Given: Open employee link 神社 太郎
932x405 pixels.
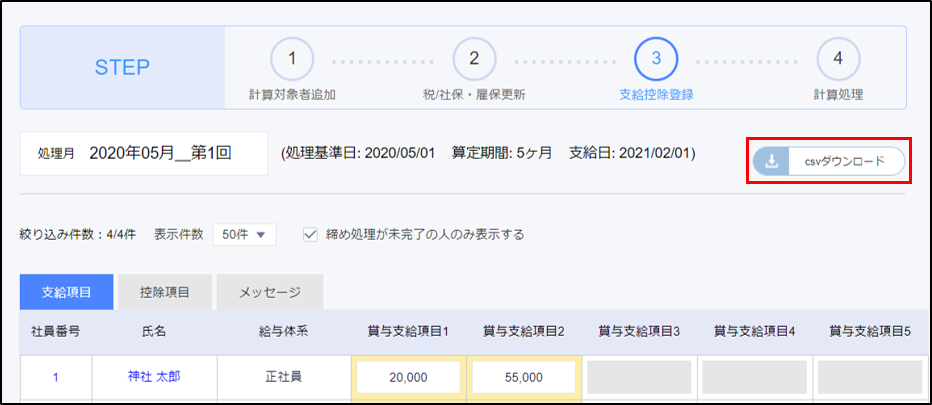Looking at the screenshot, I should 155,377.
